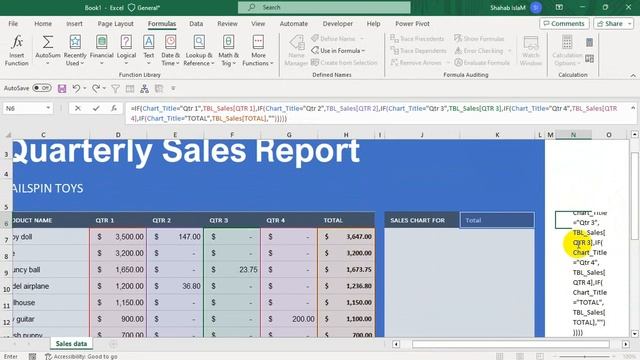The image size is (640, 360).
Task: Click the Select All corner triangle
Action: [8, 135]
